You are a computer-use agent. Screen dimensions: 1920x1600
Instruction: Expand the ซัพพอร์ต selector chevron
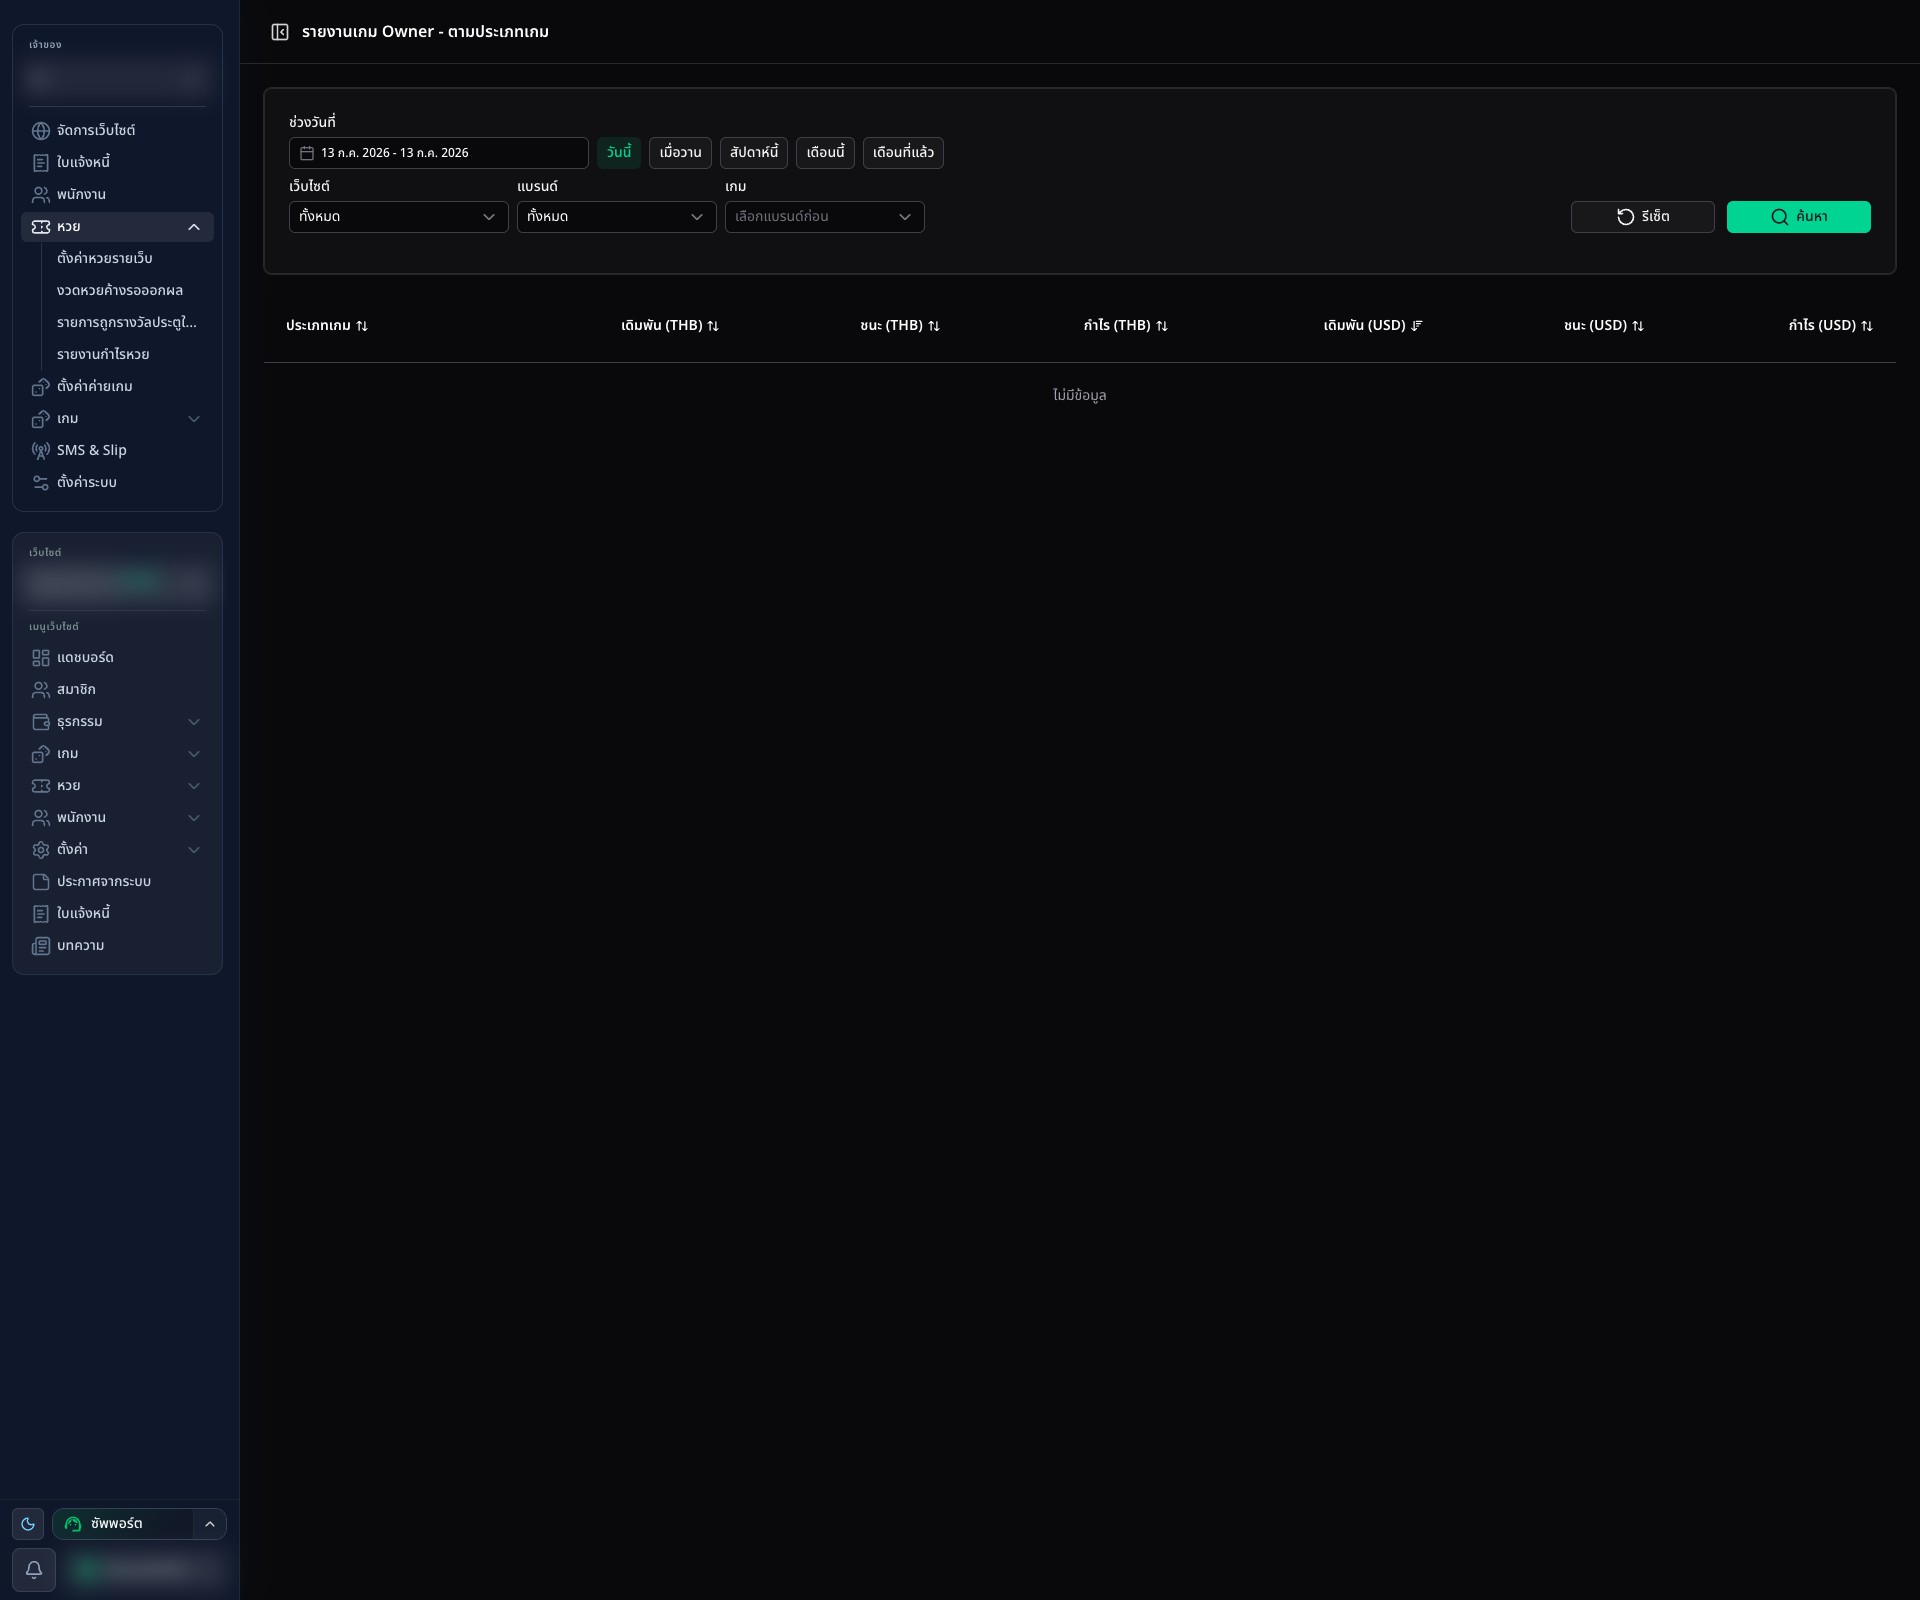coord(210,1524)
